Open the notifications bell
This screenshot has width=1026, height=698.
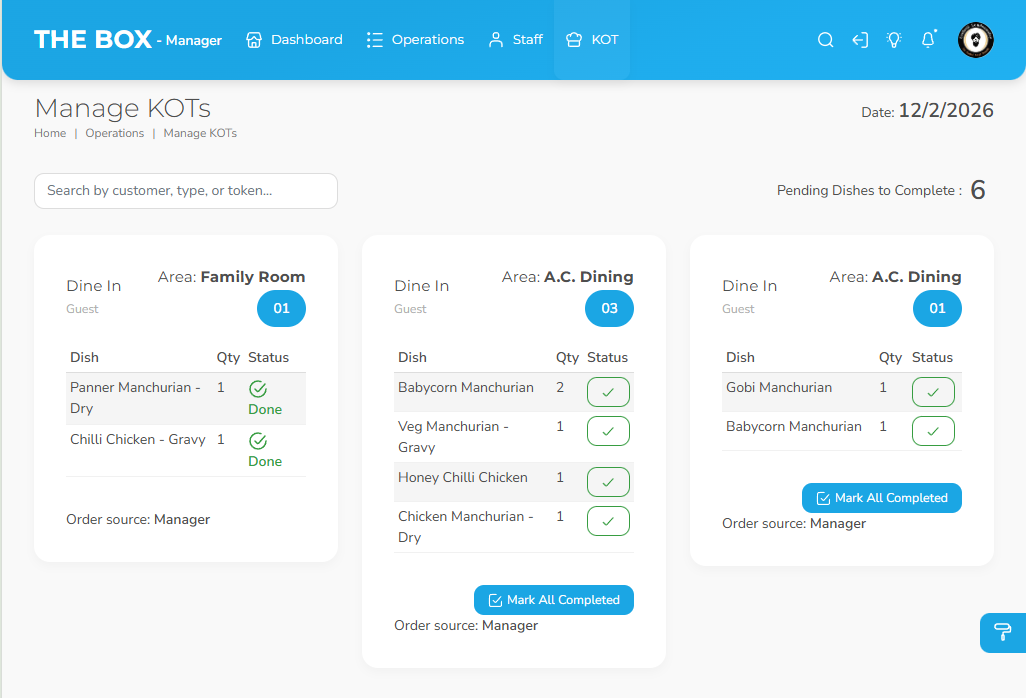click(x=928, y=40)
